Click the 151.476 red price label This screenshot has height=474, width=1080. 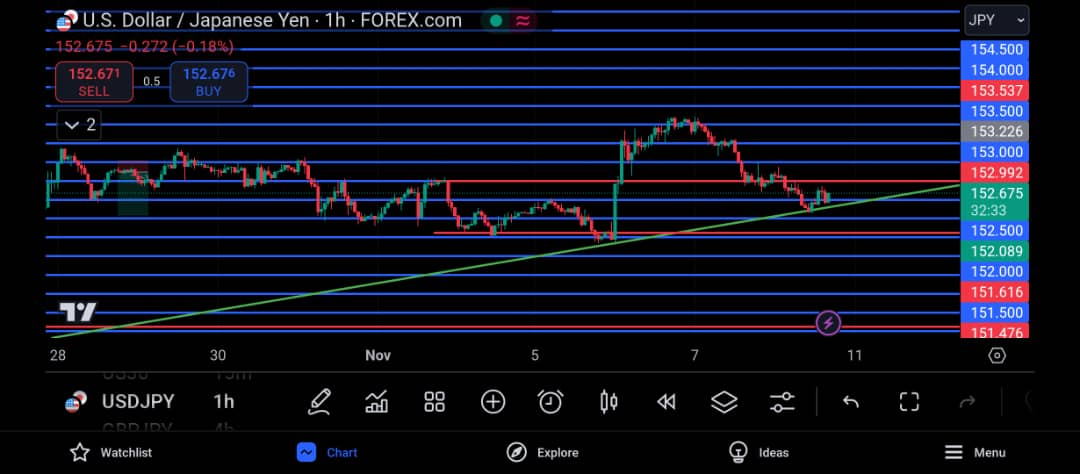coord(995,332)
